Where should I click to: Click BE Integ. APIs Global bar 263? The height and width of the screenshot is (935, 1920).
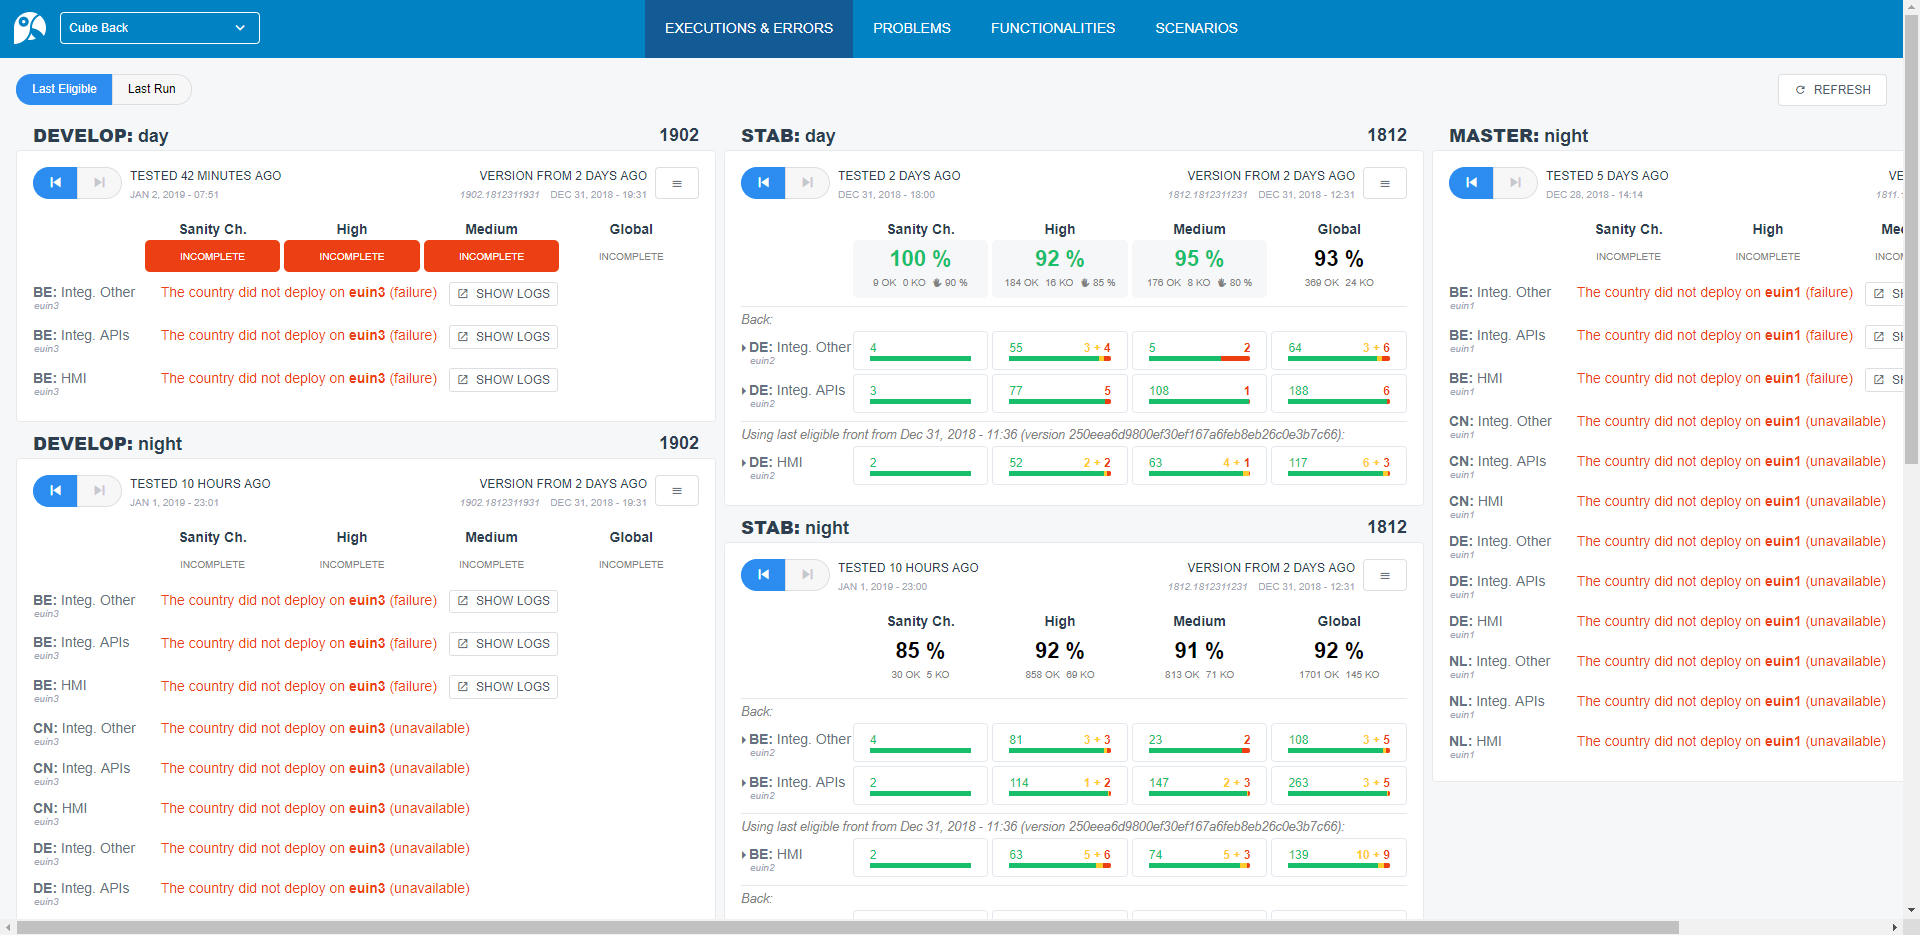pos(1339,786)
